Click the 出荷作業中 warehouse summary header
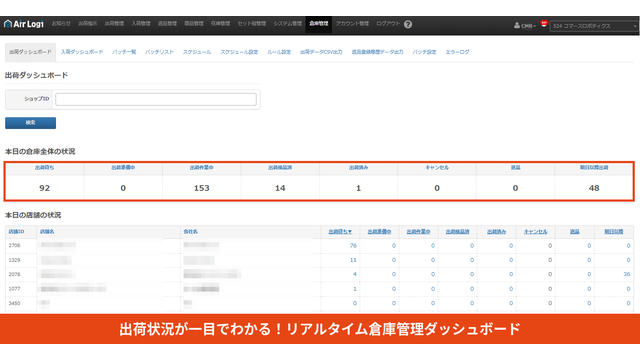 coord(202,168)
